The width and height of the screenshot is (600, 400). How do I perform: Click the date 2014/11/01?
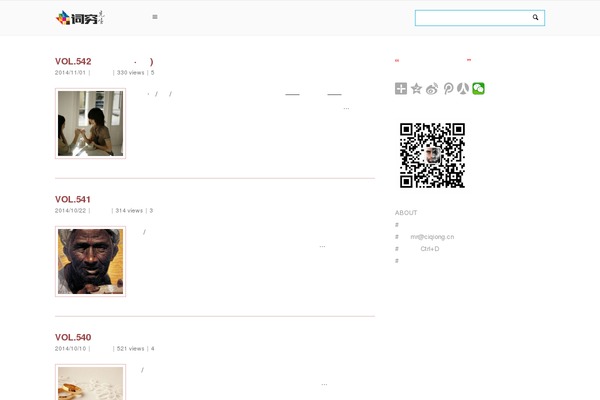(70, 73)
